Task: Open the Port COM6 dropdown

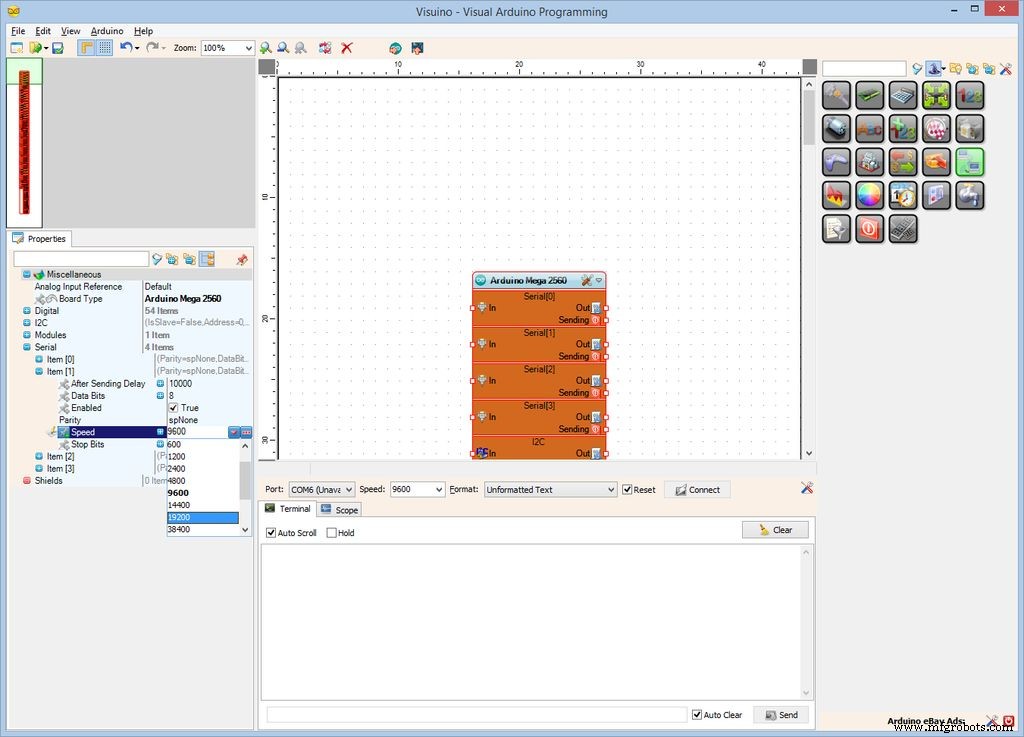Action: pyautogui.click(x=321, y=490)
